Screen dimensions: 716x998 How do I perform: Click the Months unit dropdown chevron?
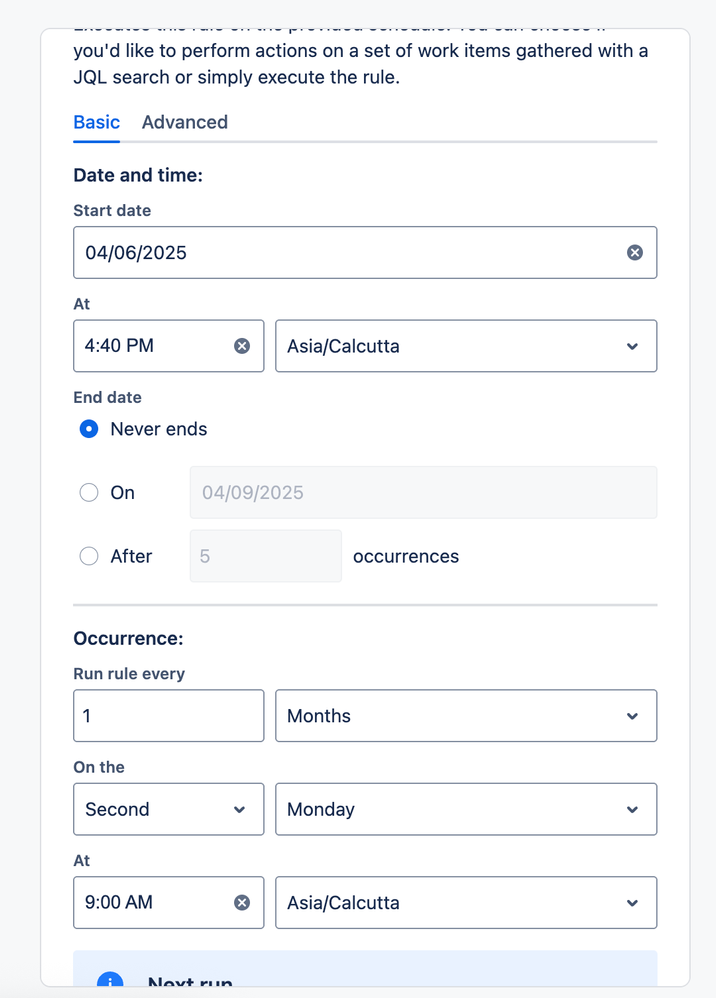pyautogui.click(x=632, y=717)
